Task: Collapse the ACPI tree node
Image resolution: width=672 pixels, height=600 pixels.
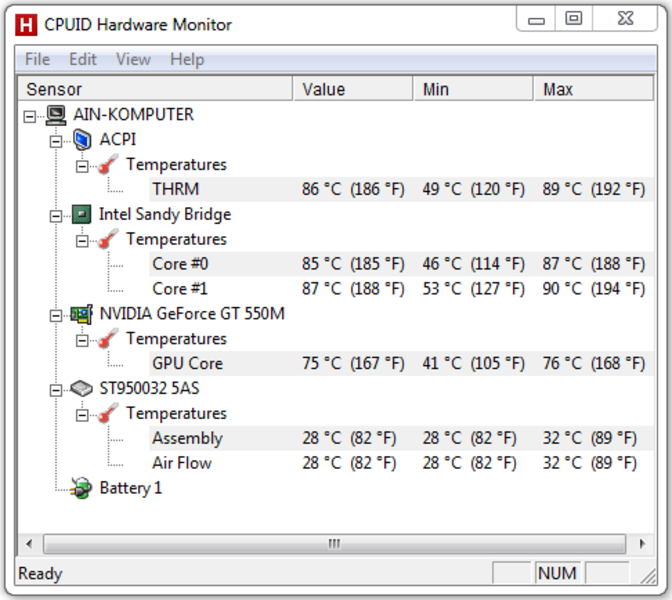Action: tap(56, 141)
